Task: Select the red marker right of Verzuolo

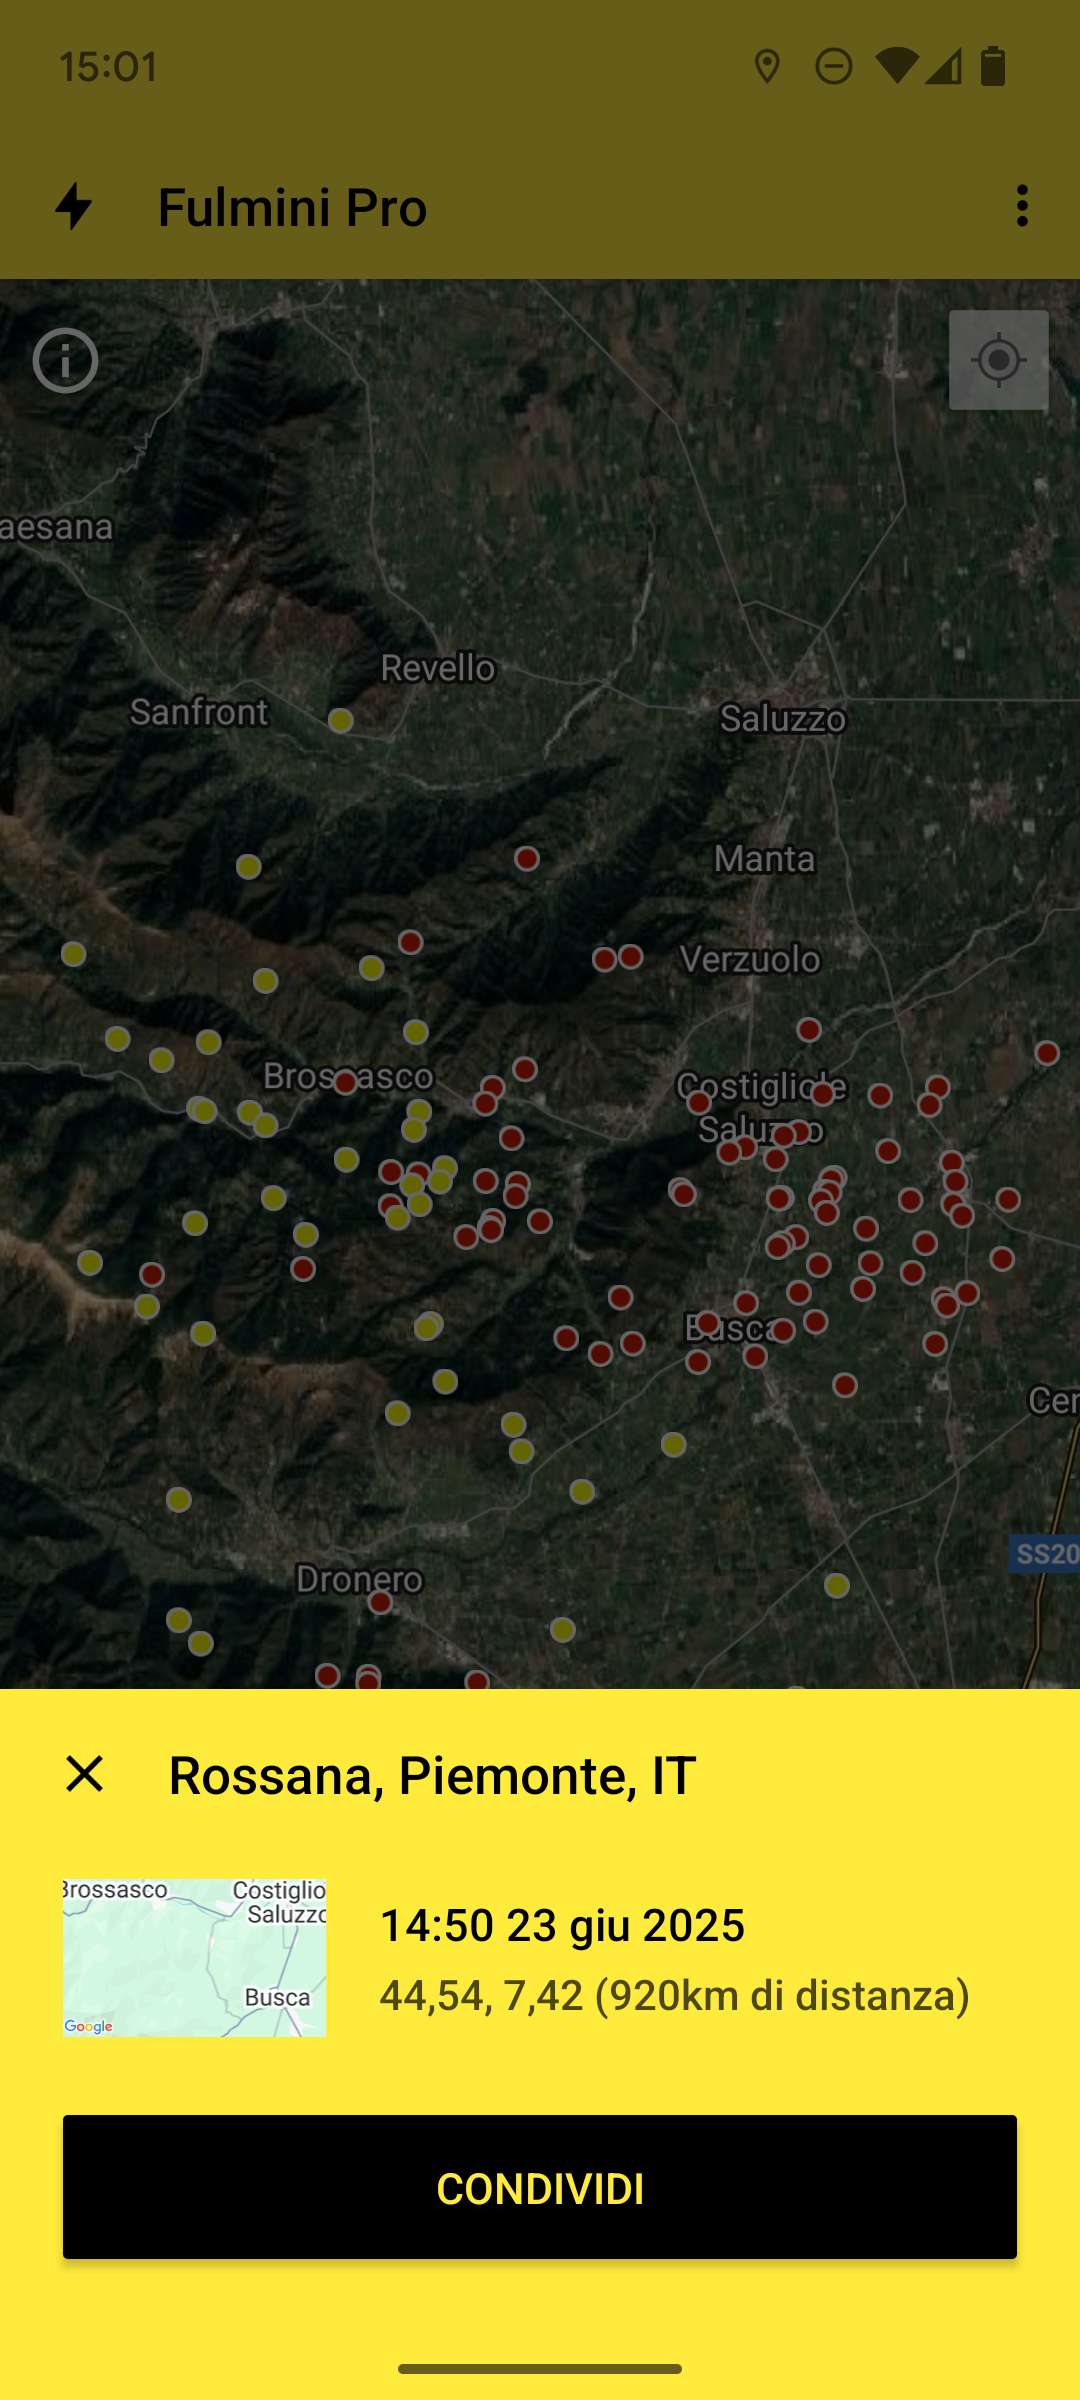Action: (x=809, y=1030)
